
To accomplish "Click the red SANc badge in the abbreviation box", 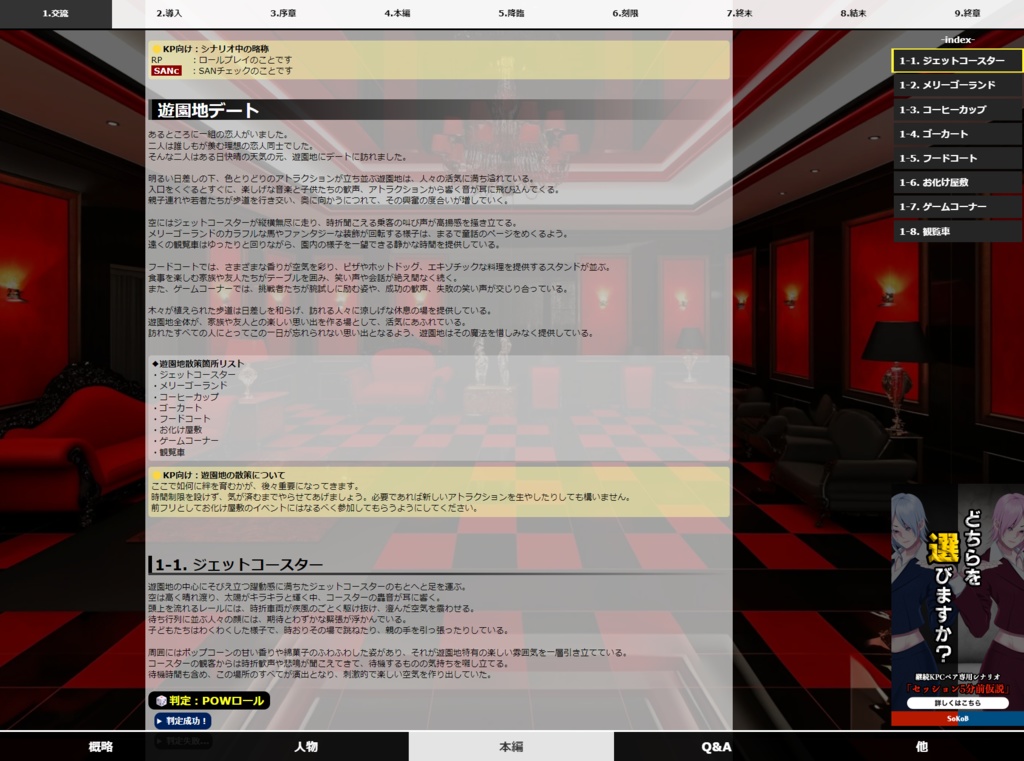I will (166, 71).
